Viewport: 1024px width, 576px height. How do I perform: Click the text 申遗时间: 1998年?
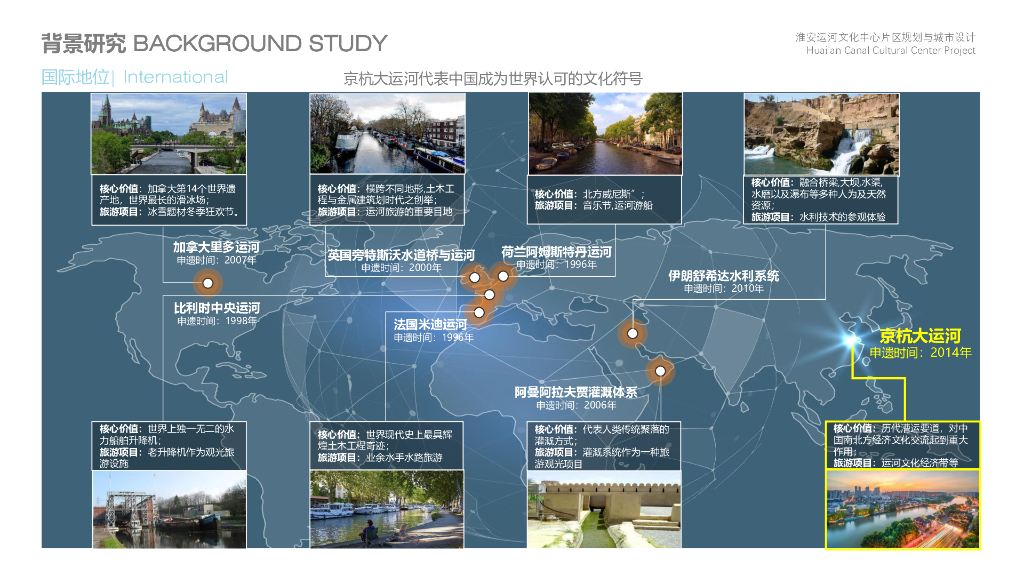[x=217, y=321]
